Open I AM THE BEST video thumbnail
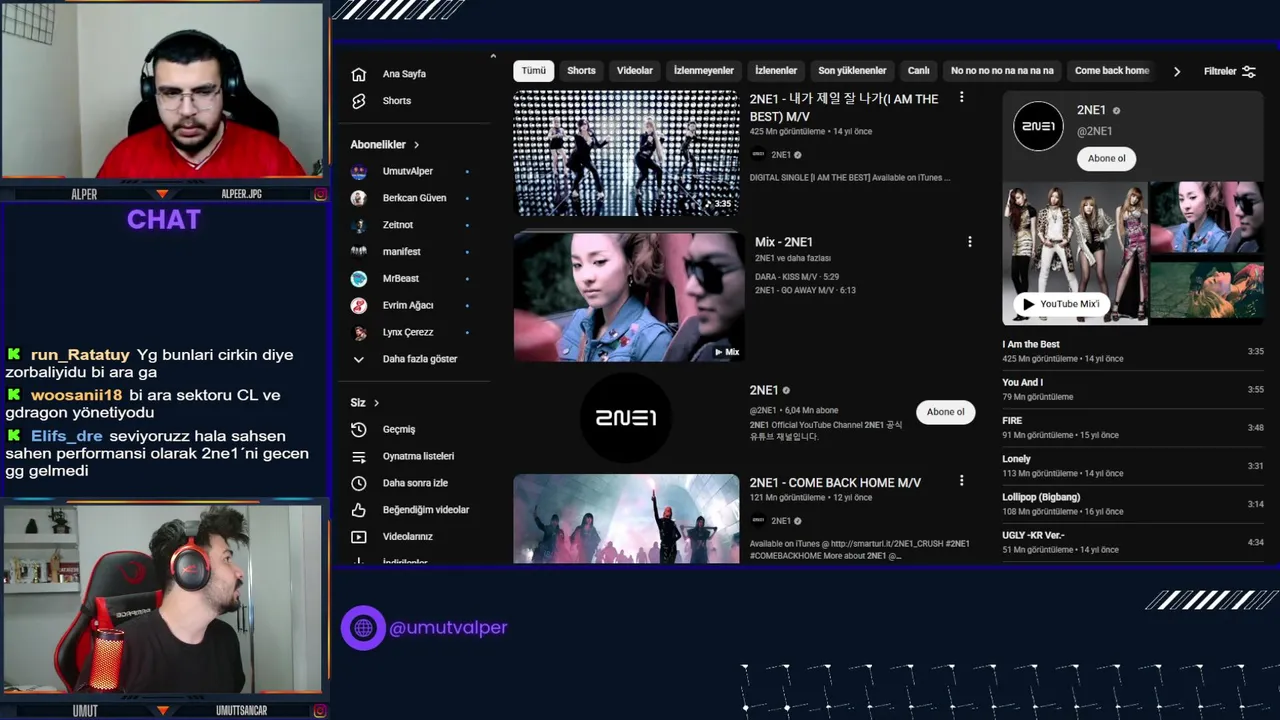Viewport: 1280px width, 720px height. click(x=627, y=153)
